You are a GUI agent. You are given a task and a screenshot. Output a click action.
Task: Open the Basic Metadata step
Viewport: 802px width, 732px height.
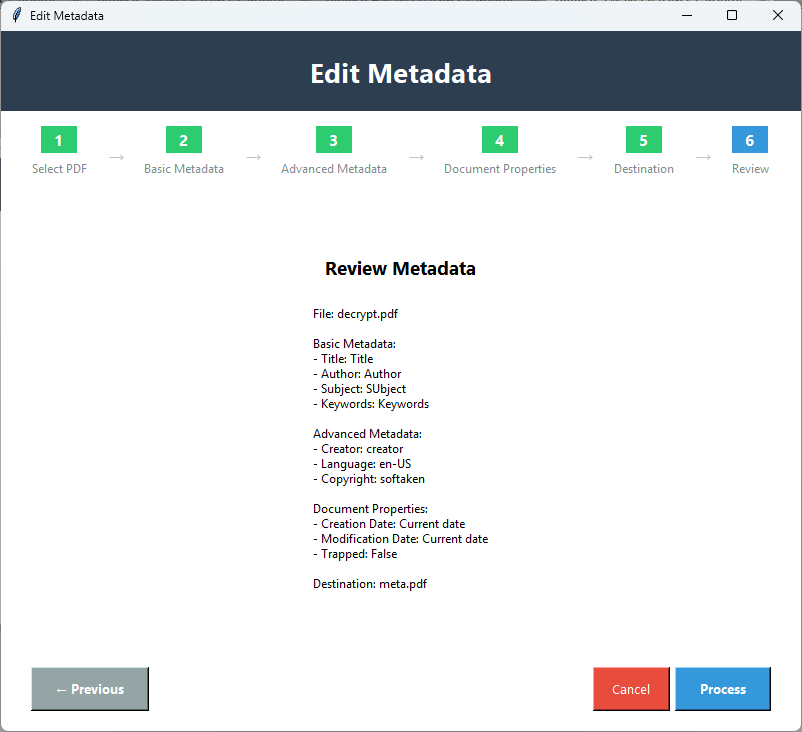(x=183, y=169)
